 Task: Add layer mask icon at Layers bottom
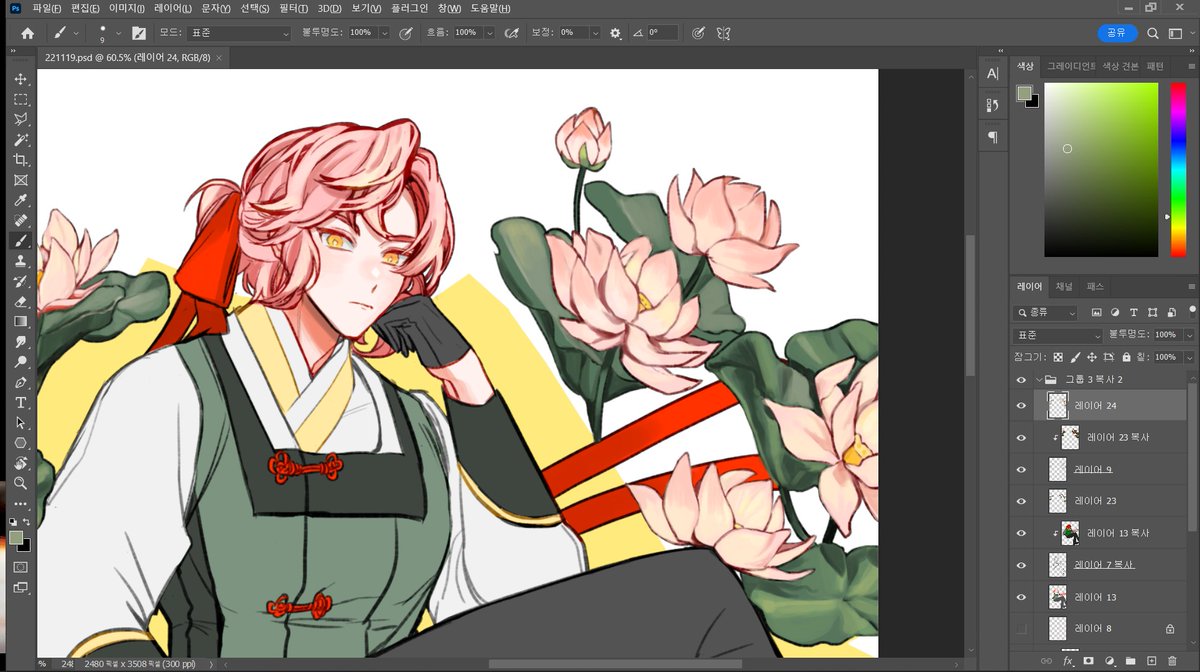click(x=1088, y=661)
